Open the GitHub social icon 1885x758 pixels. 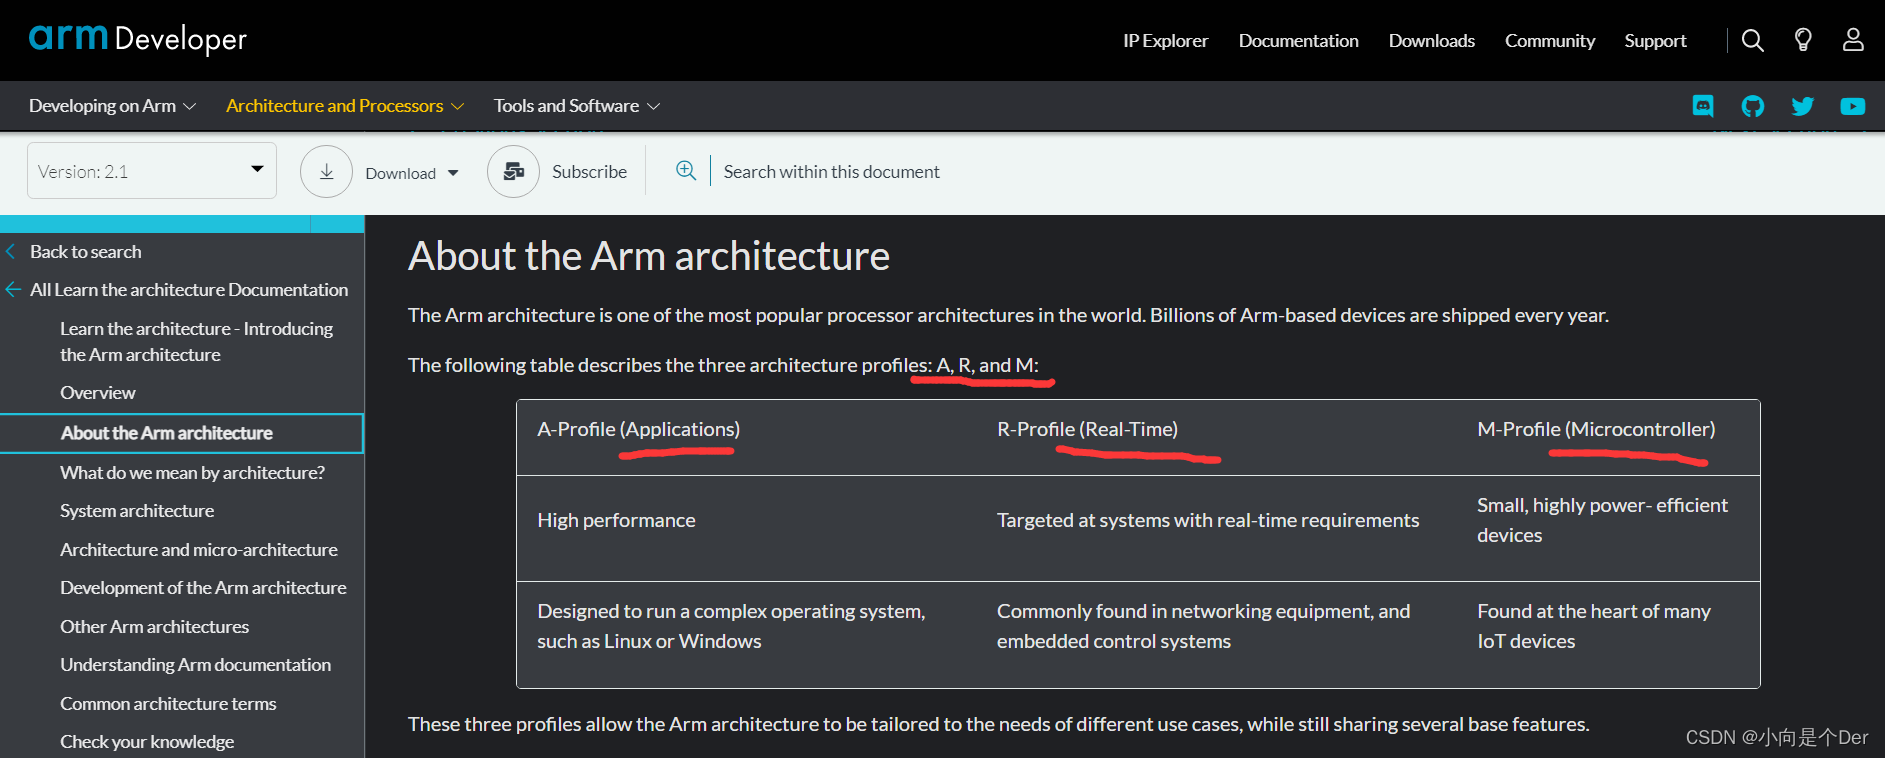[1753, 106]
